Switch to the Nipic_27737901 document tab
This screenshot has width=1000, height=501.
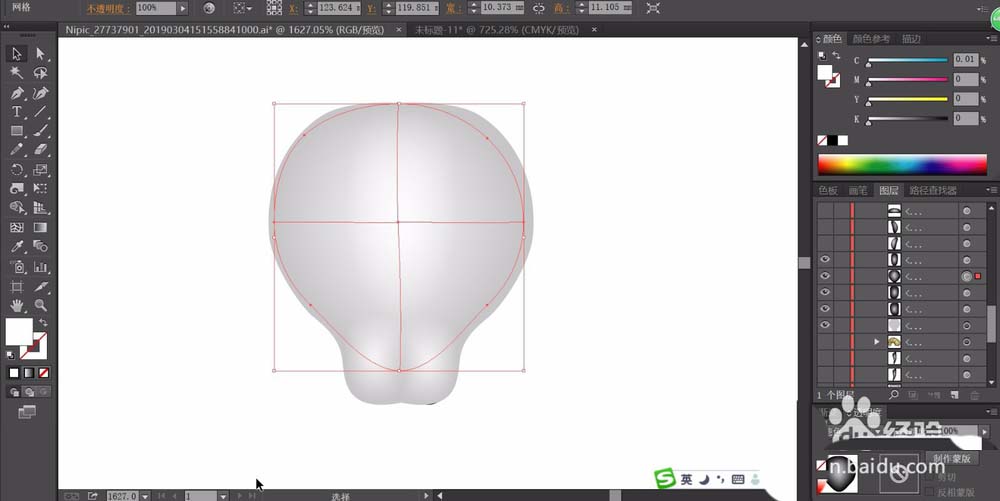[x=225, y=30]
